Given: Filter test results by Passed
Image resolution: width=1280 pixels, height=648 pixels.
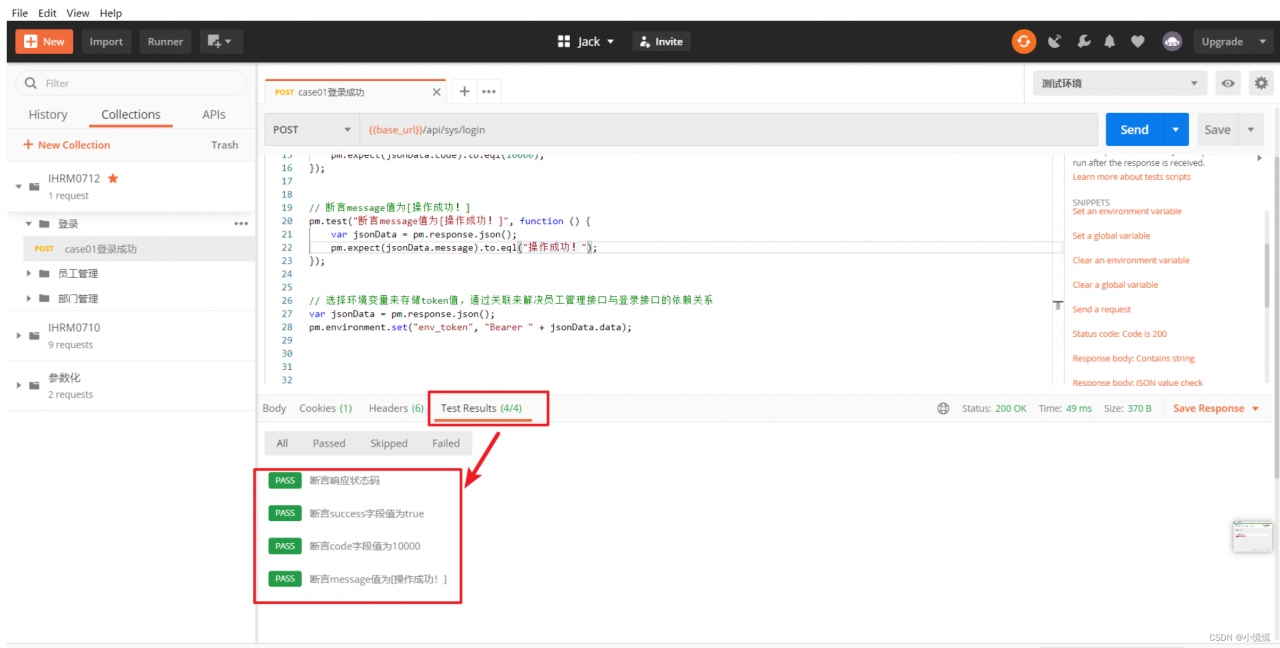Looking at the screenshot, I should [x=329, y=443].
